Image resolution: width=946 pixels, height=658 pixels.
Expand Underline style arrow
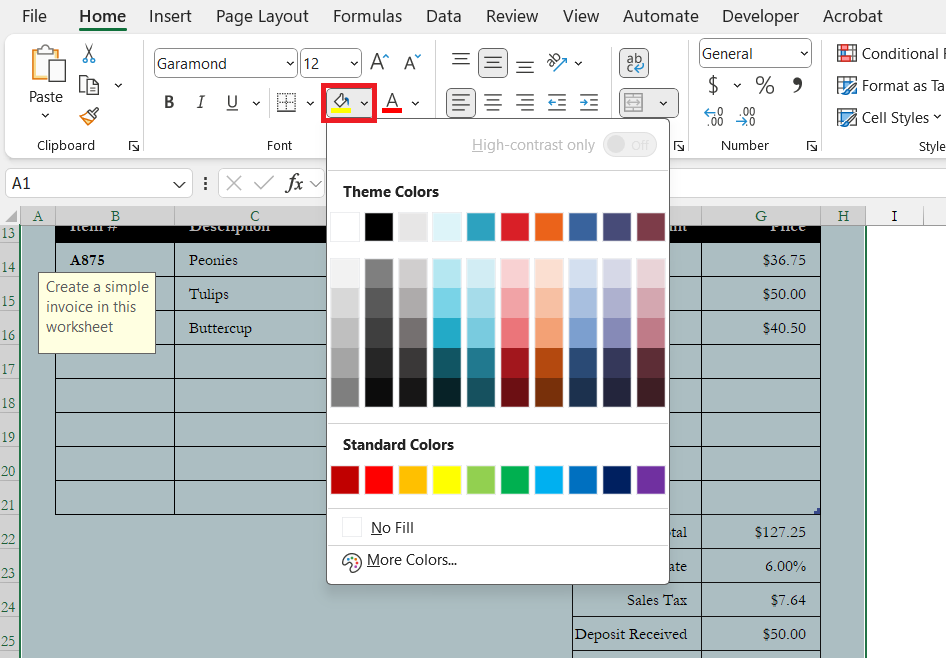(256, 103)
